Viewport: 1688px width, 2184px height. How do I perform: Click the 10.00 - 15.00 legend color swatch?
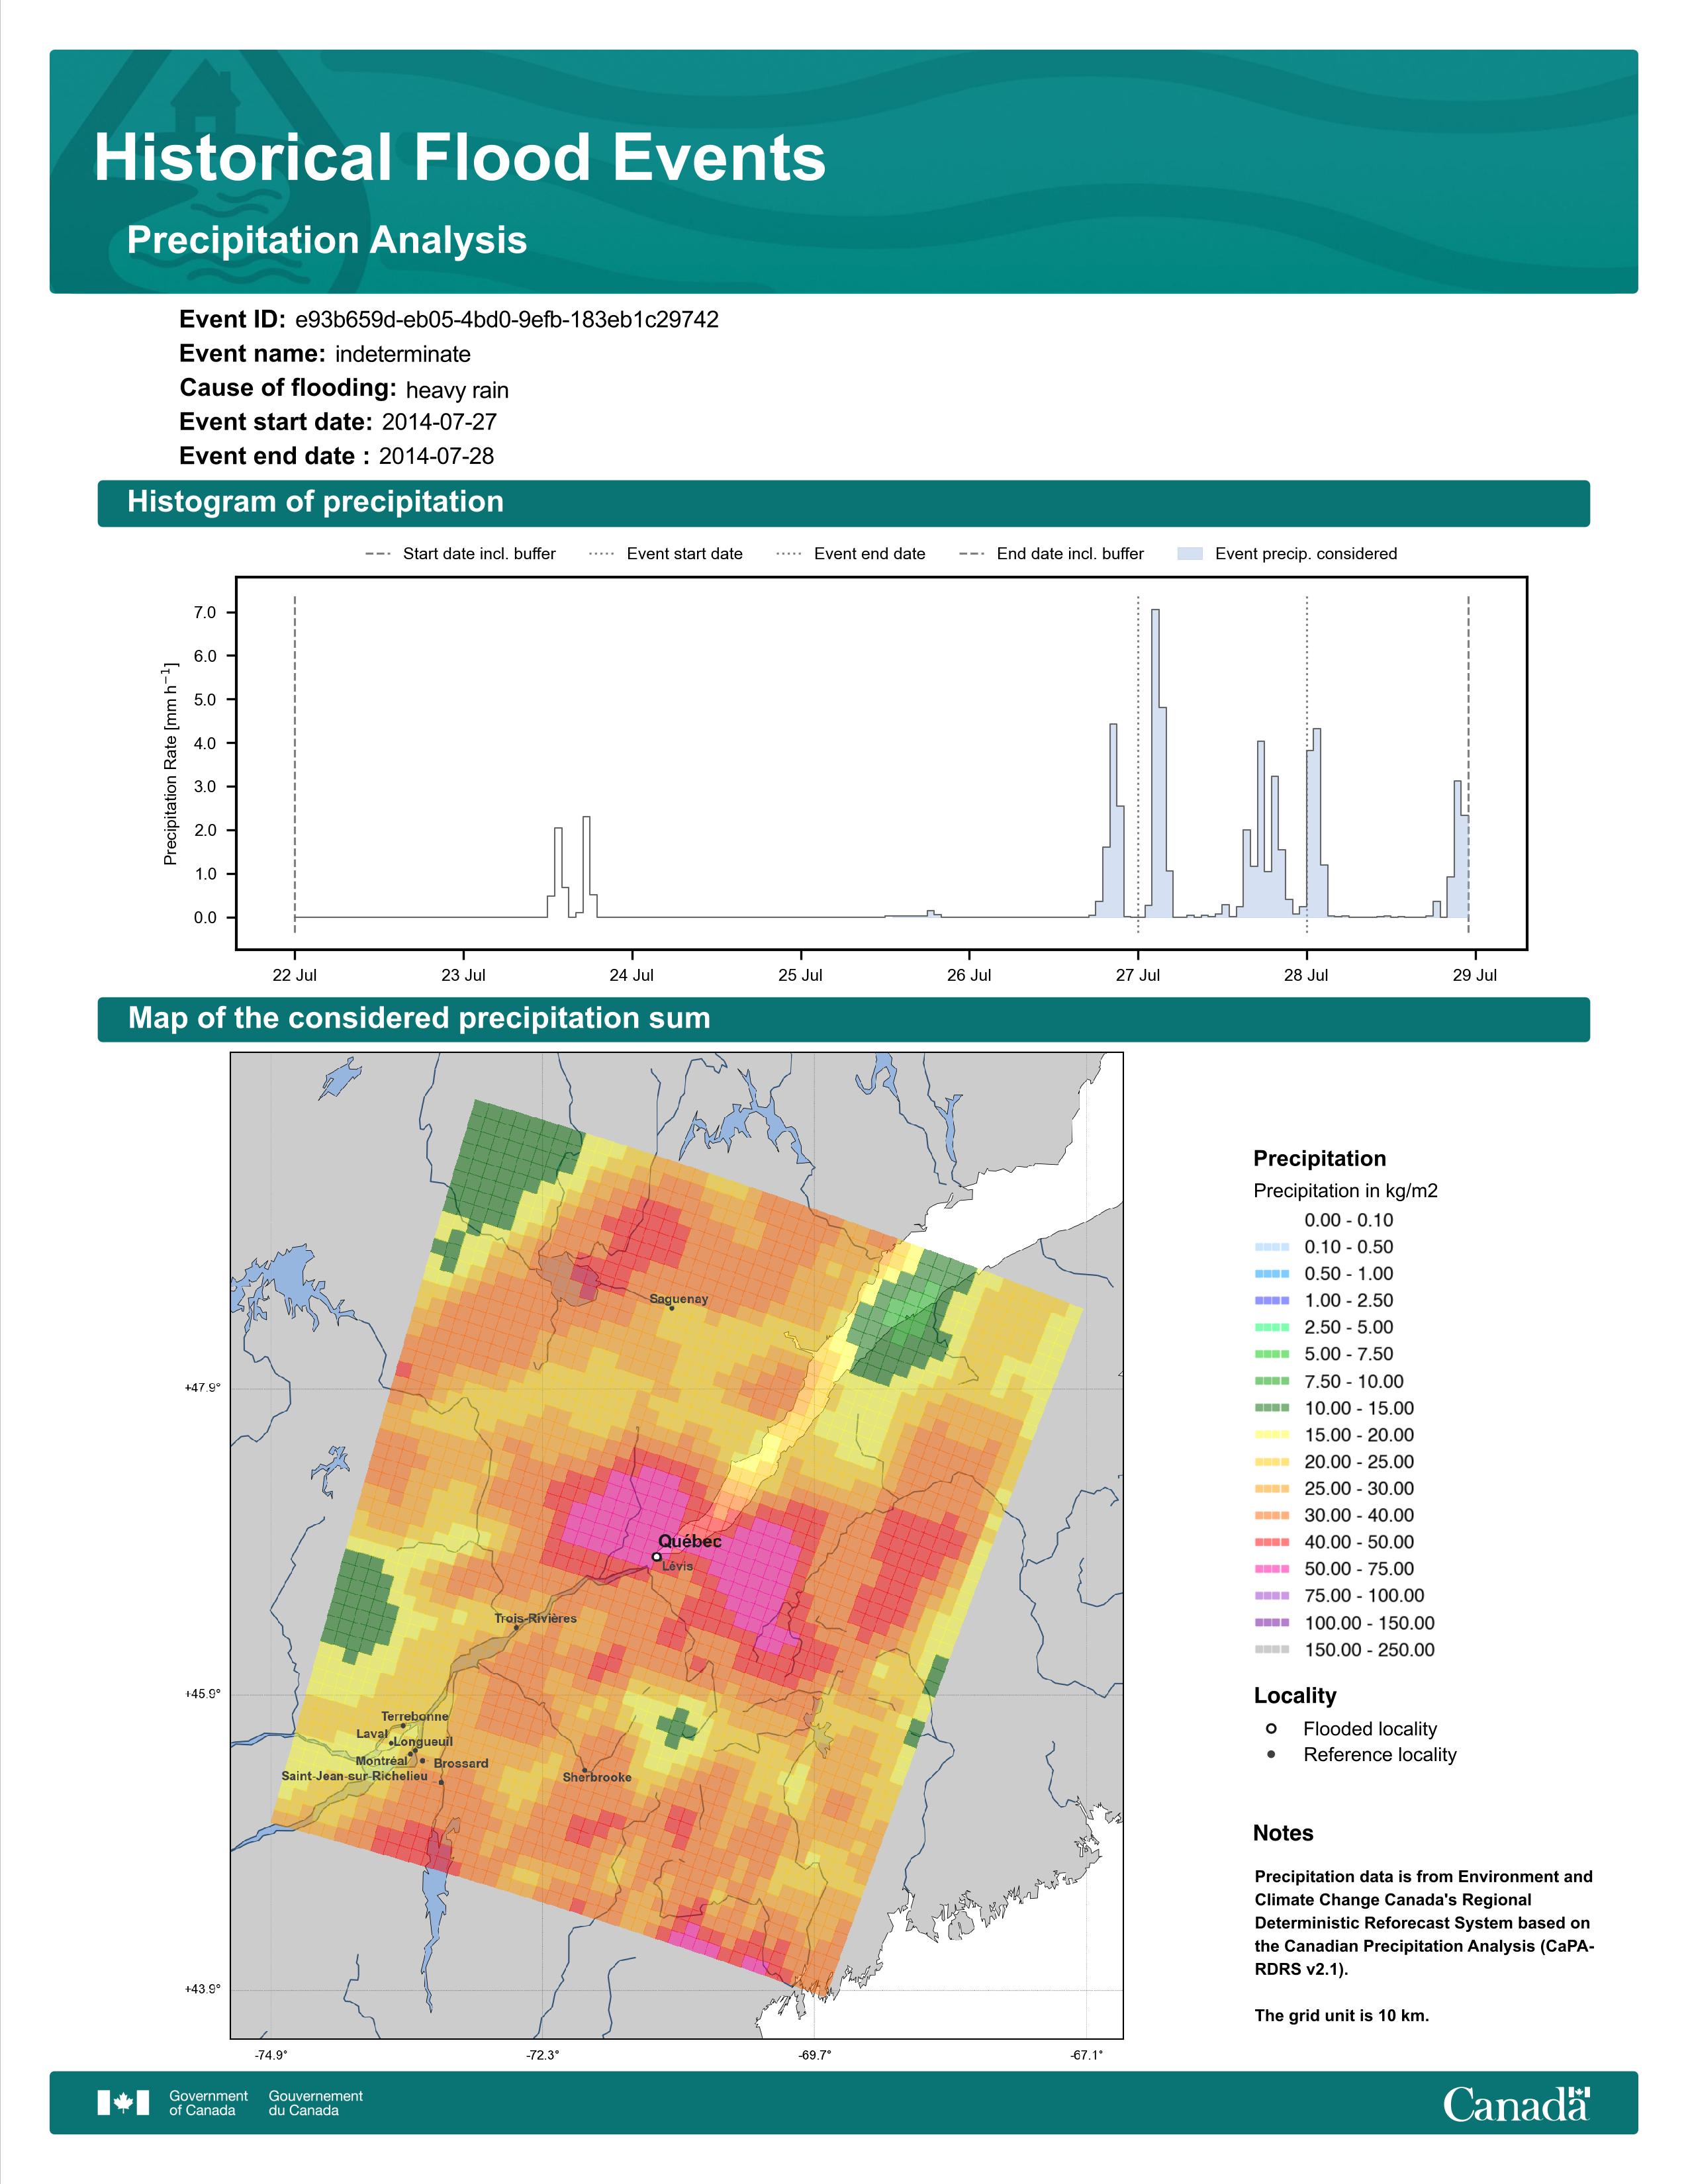point(1272,1408)
